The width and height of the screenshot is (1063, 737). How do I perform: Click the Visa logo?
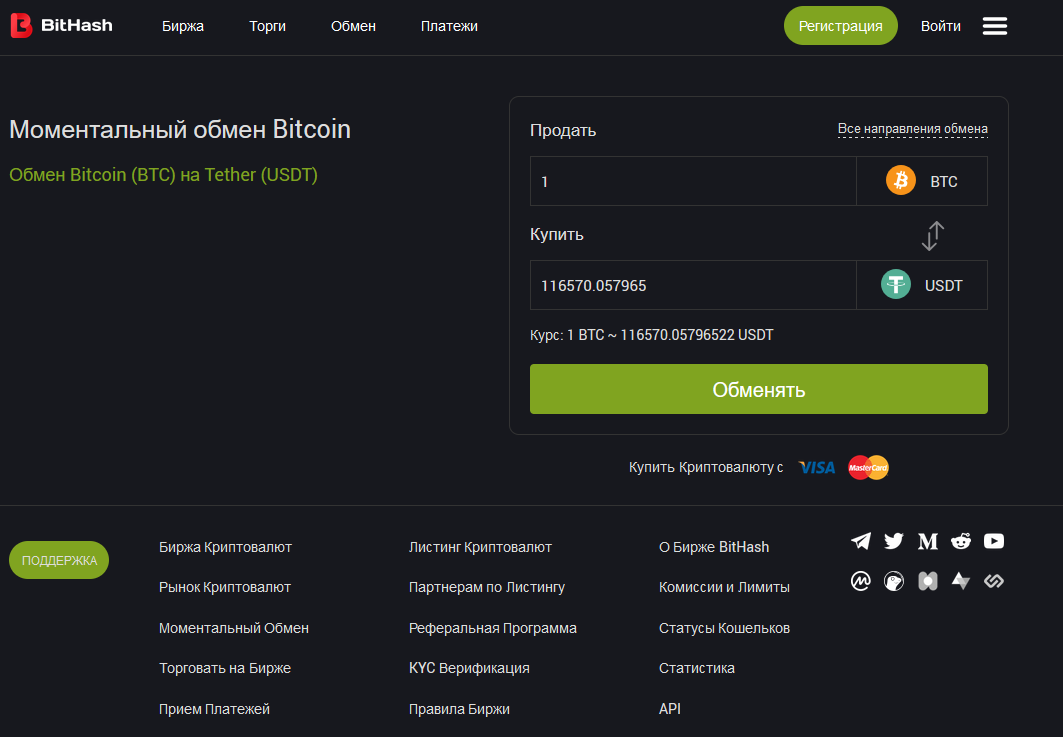[817, 467]
